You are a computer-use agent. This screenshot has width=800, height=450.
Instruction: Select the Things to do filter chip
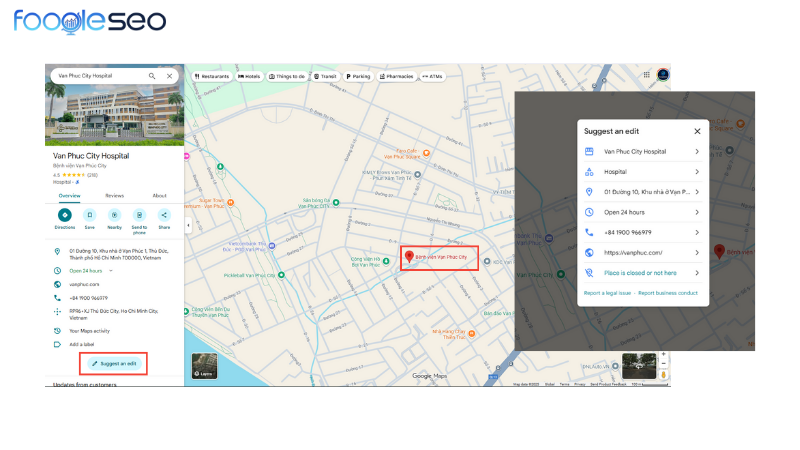pos(287,77)
